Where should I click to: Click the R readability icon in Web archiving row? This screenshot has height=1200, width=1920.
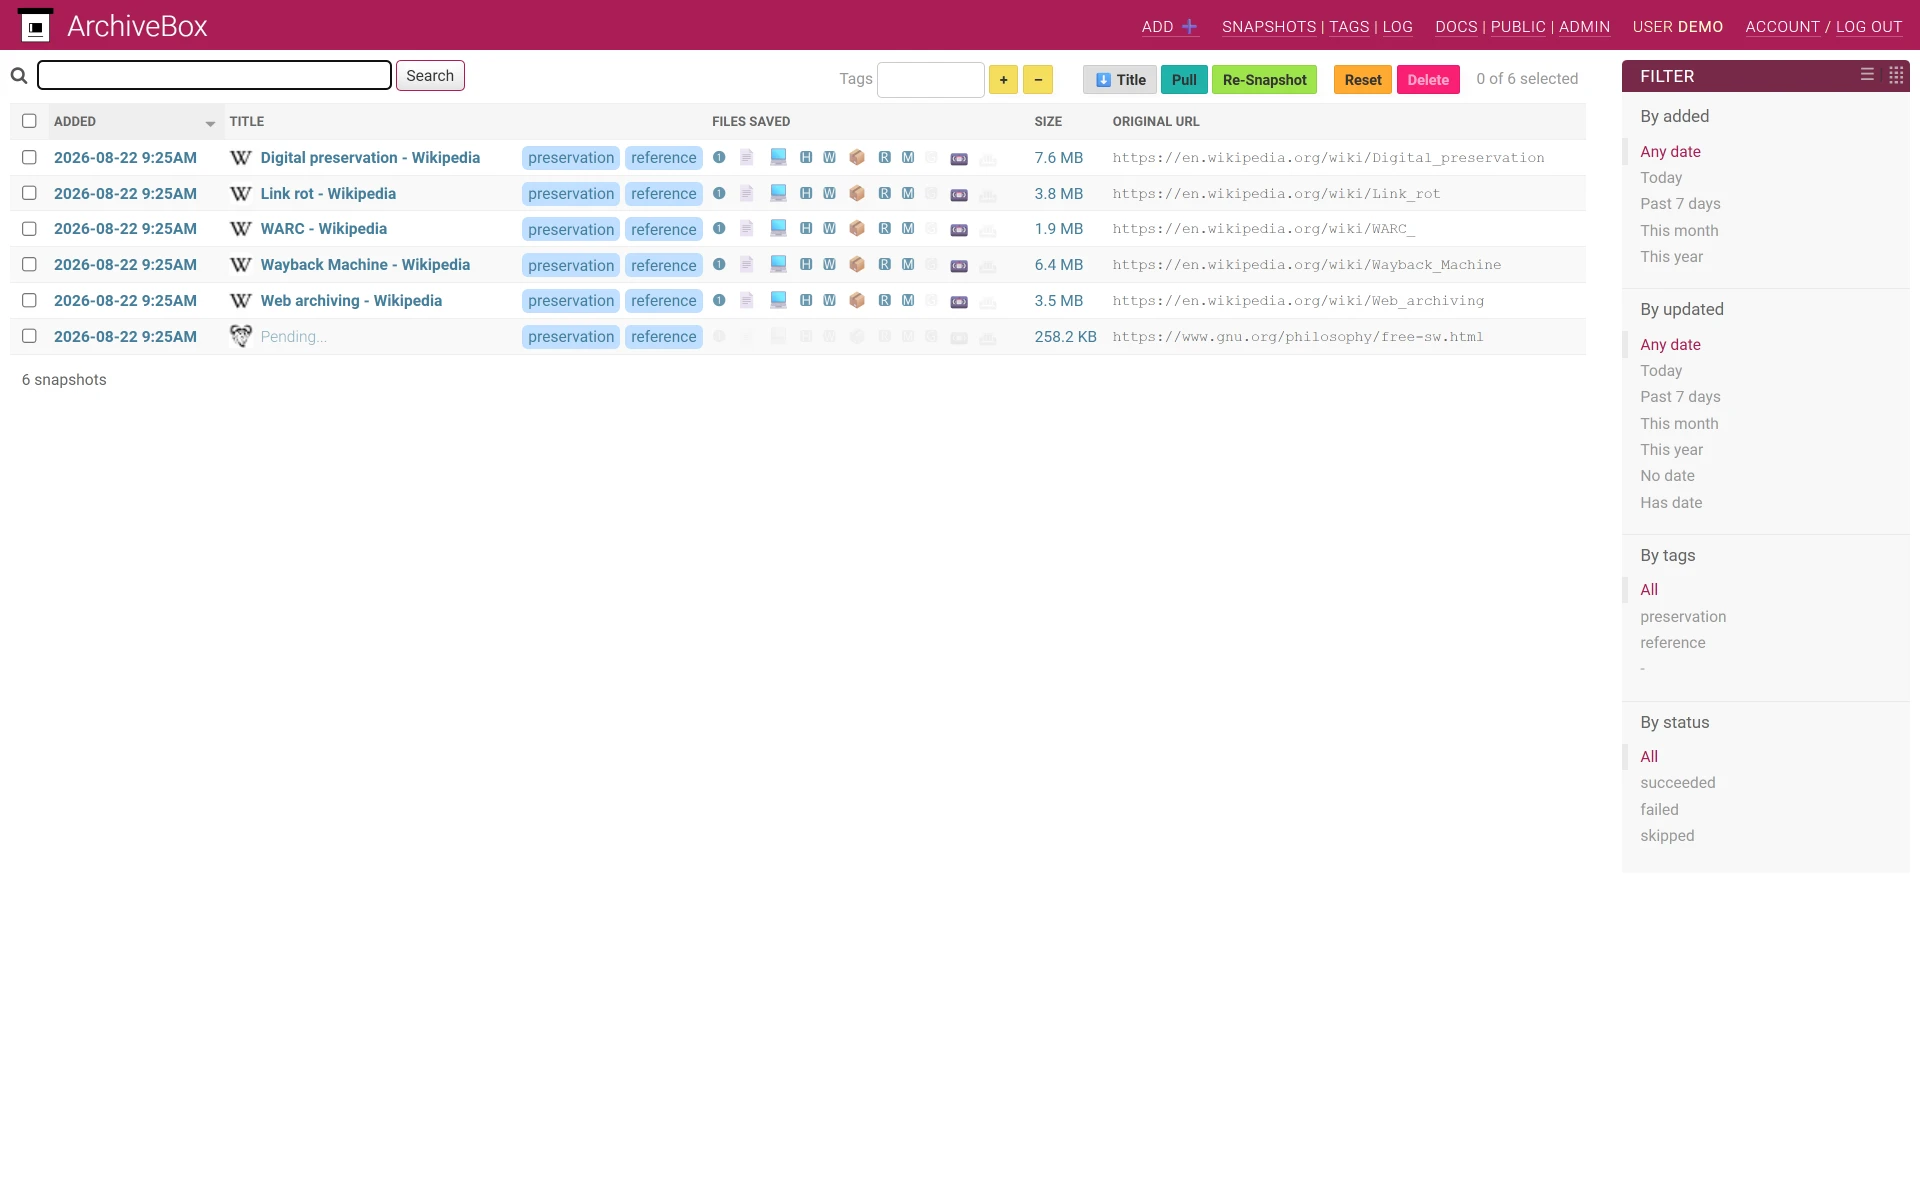pyautogui.click(x=885, y=300)
